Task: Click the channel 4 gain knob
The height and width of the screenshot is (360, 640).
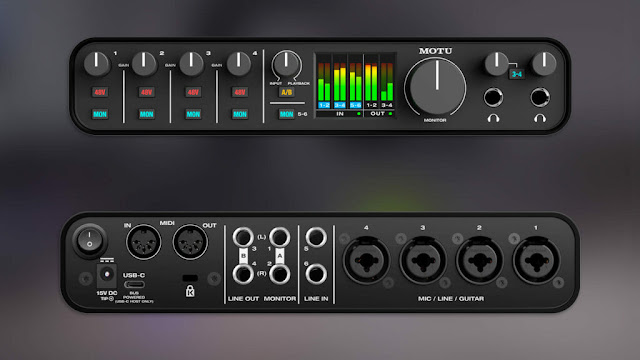Action: [238, 64]
